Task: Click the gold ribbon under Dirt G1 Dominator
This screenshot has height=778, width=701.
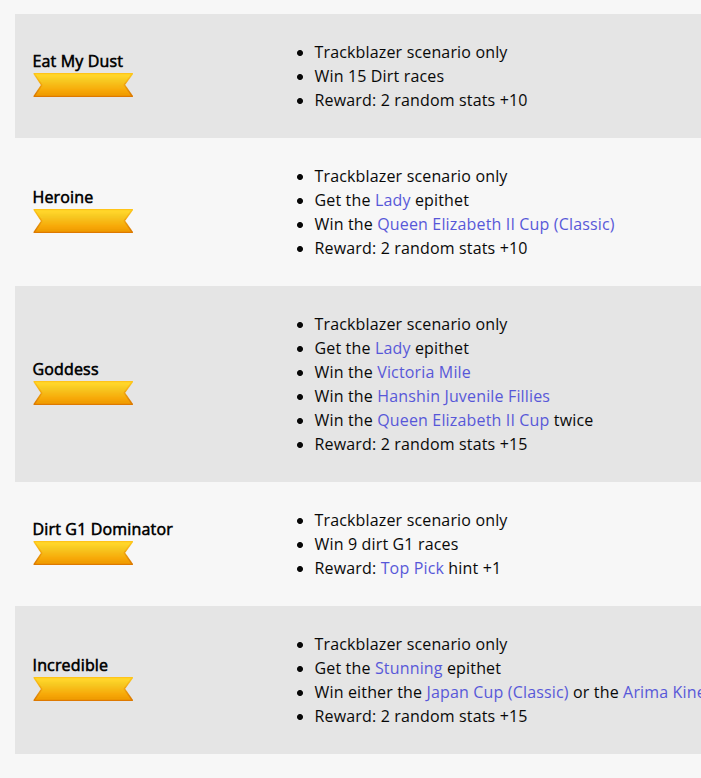Action: click(x=83, y=553)
